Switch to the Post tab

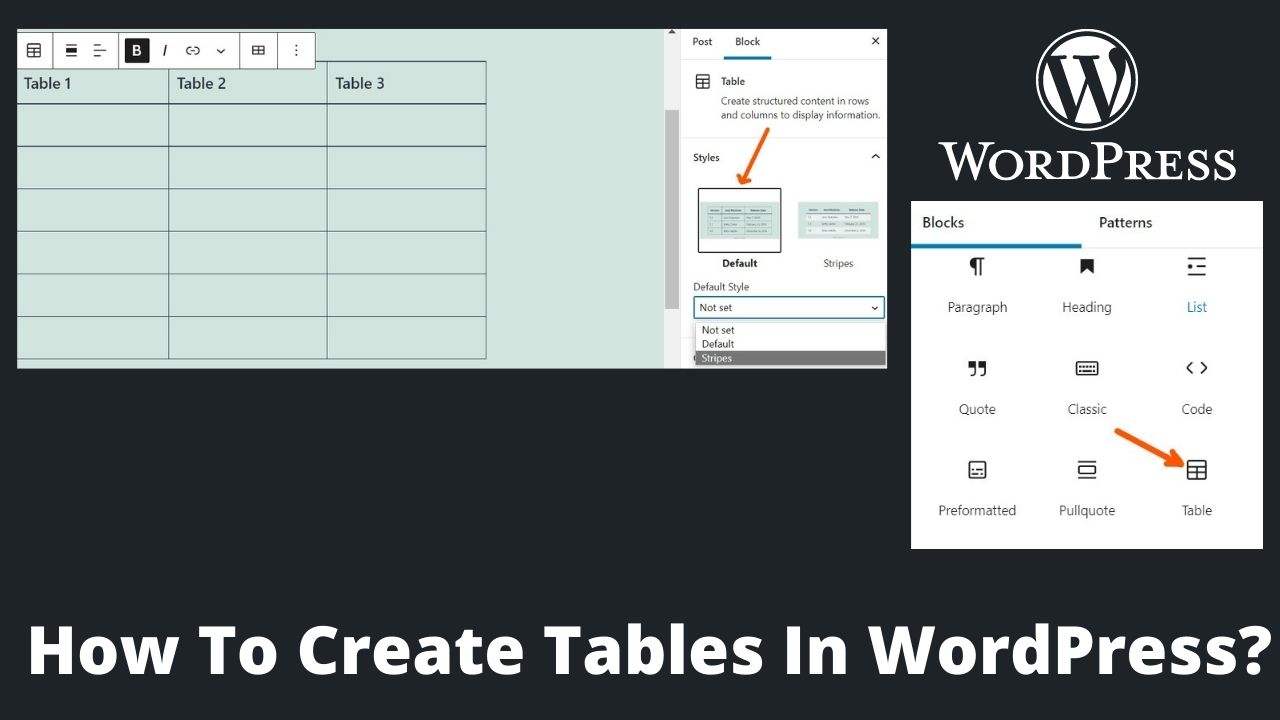coord(701,41)
